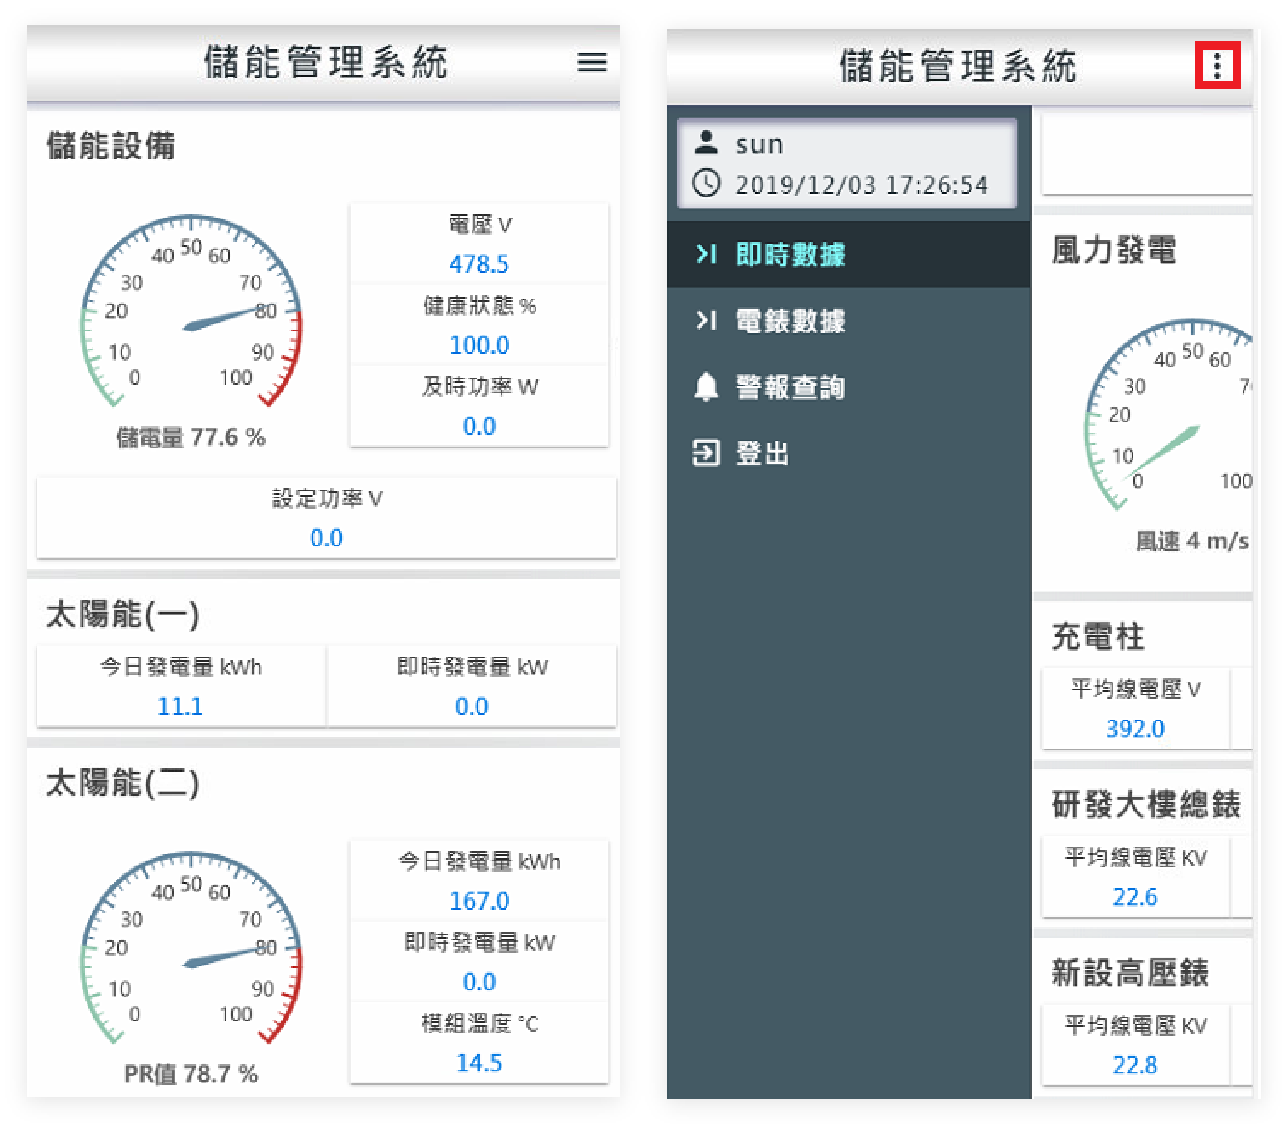The width and height of the screenshot is (1287, 1124).
Task: Click 登出 to log out
Action: point(762,453)
